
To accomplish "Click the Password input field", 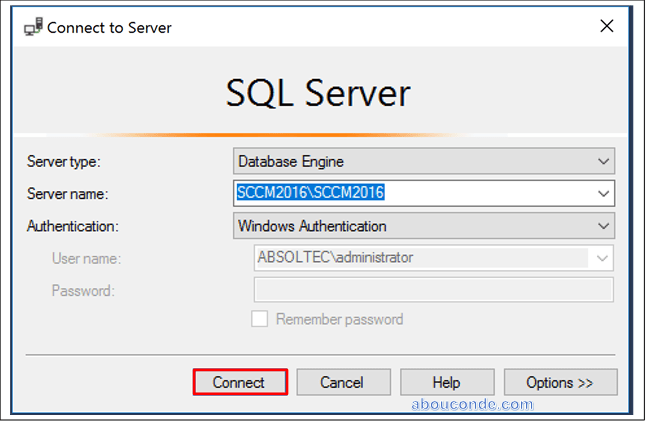I will click(x=433, y=290).
